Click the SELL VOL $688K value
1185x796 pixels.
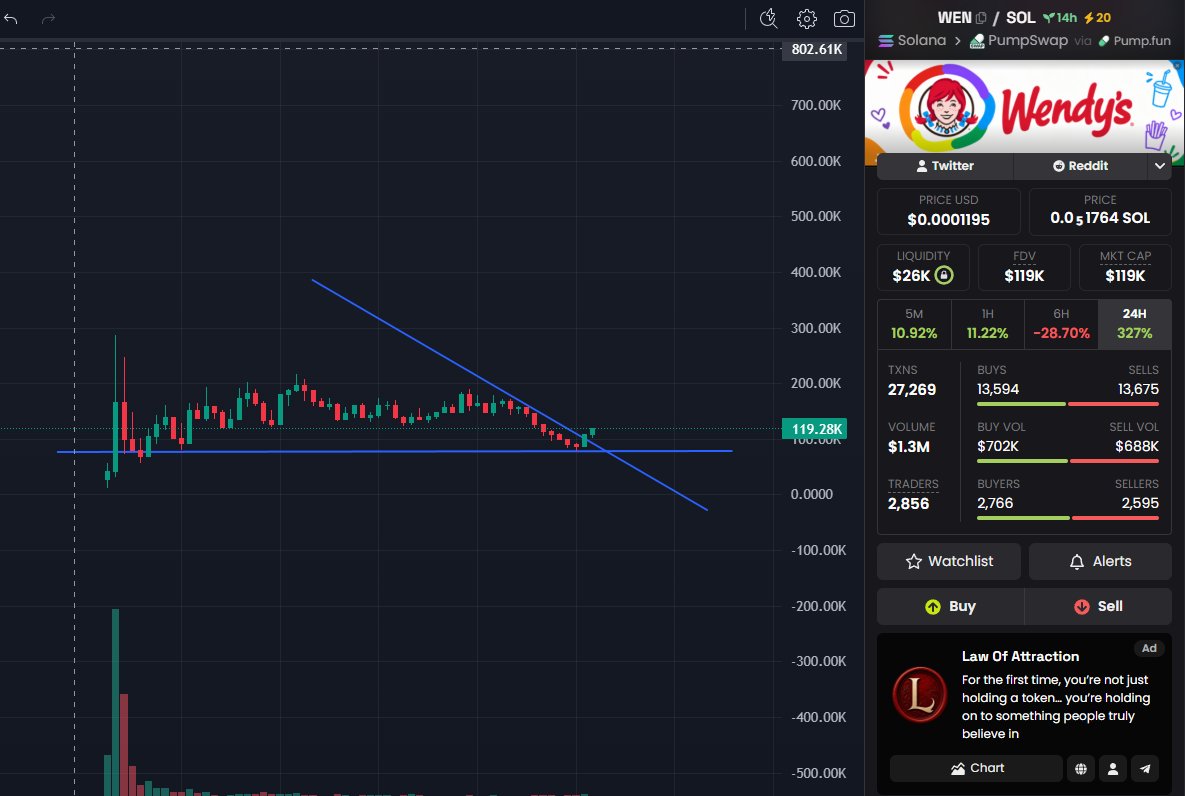click(x=1137, y=447)
